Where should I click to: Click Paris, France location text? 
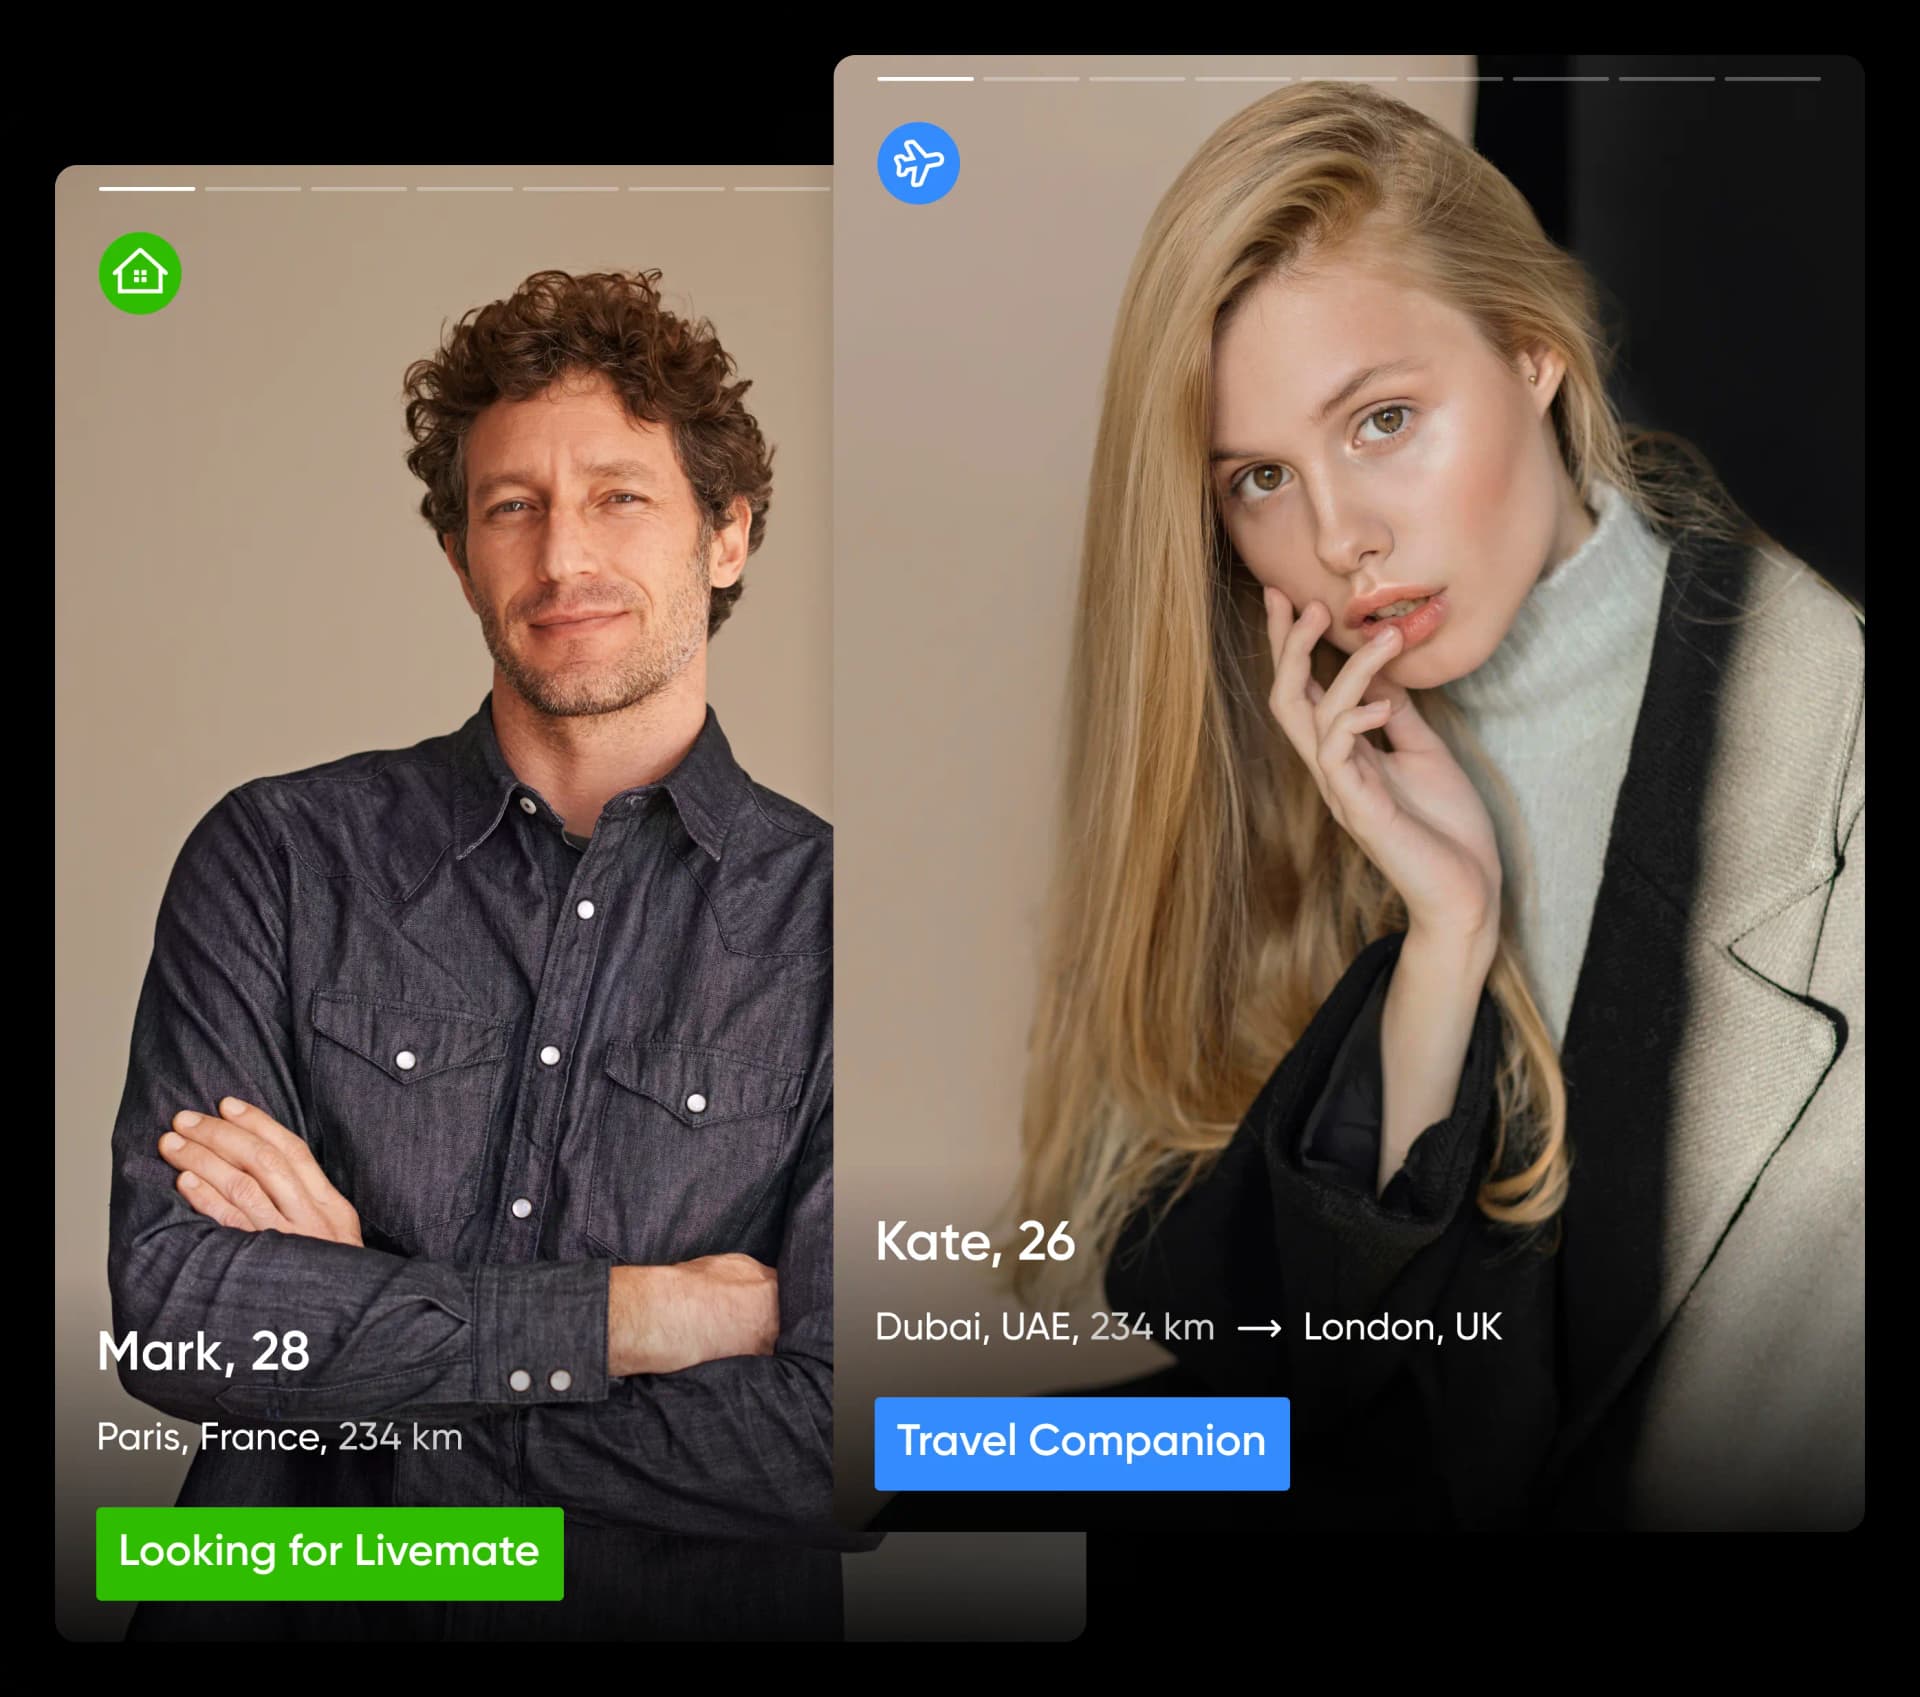coord(210,1437)
